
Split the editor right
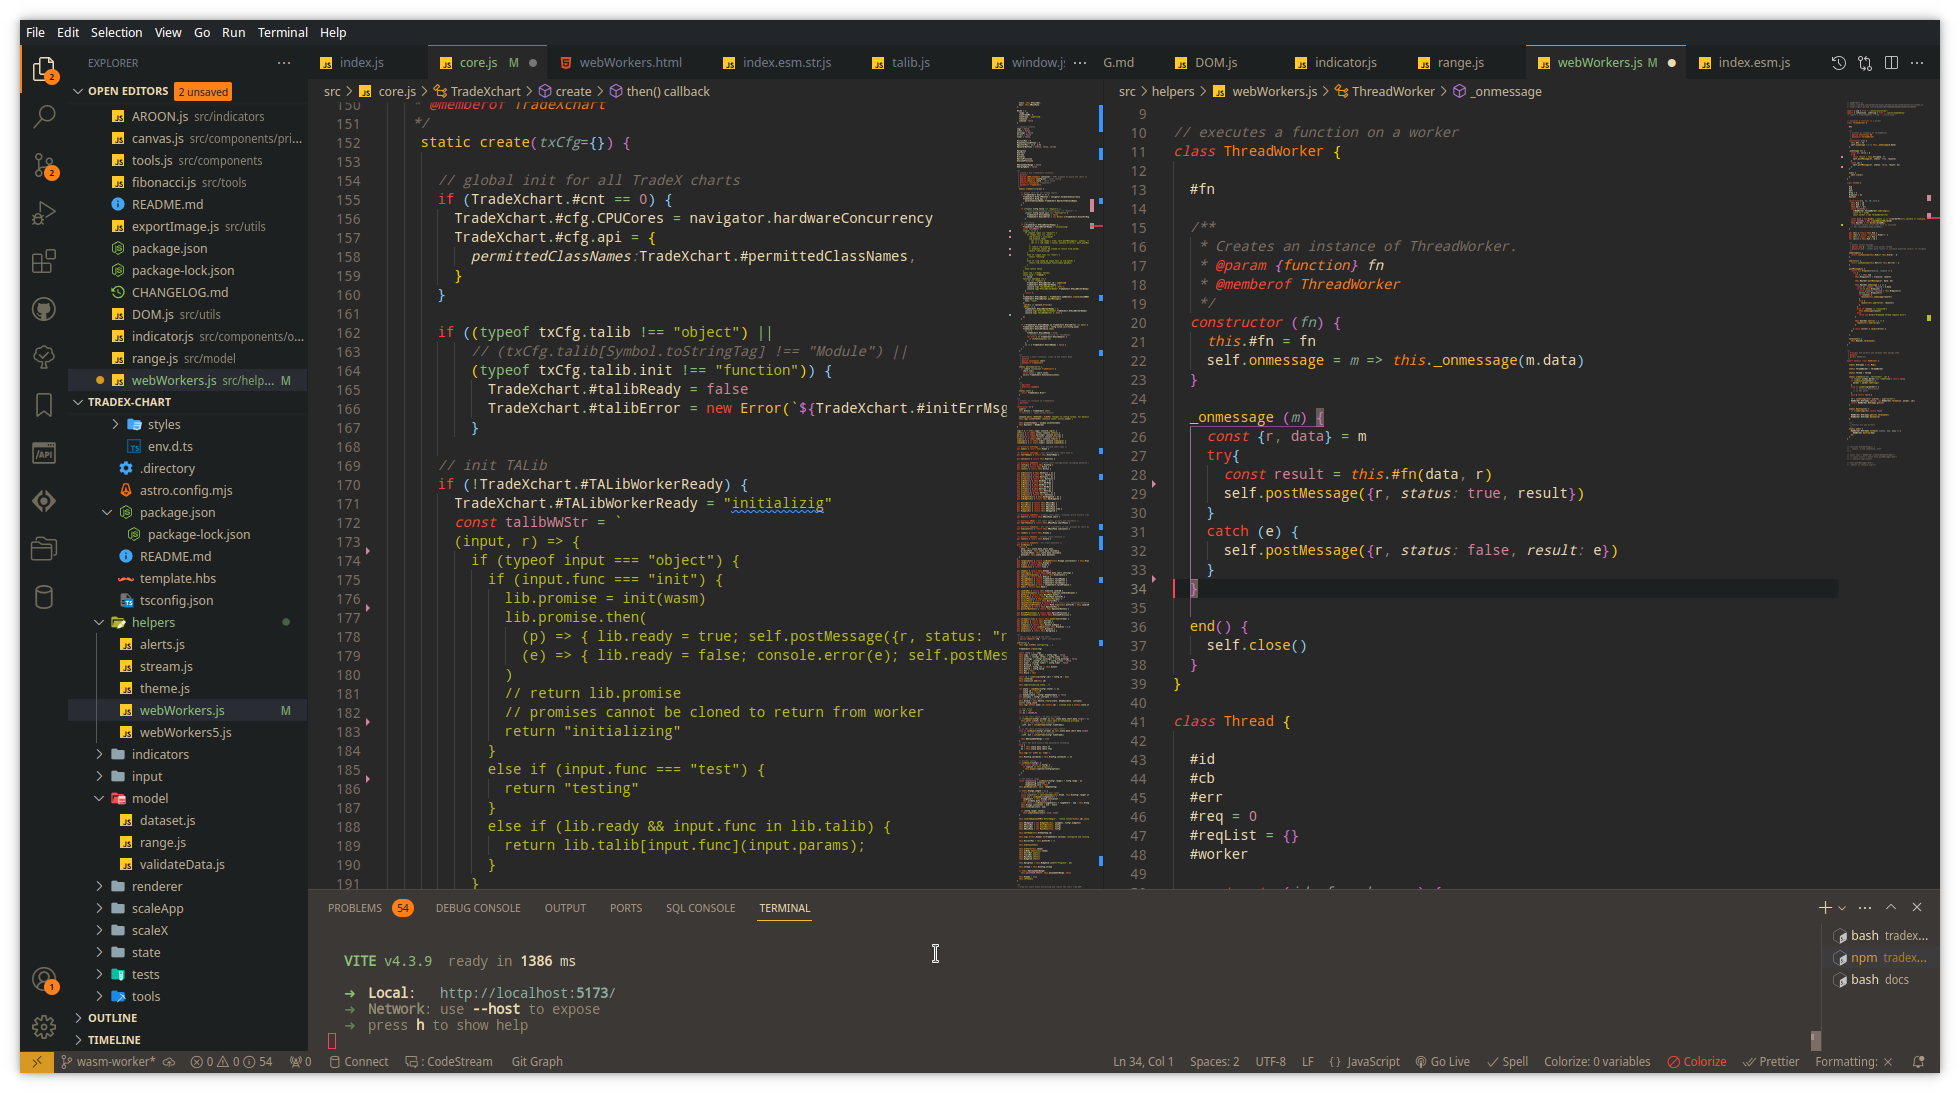(1891, 63)
